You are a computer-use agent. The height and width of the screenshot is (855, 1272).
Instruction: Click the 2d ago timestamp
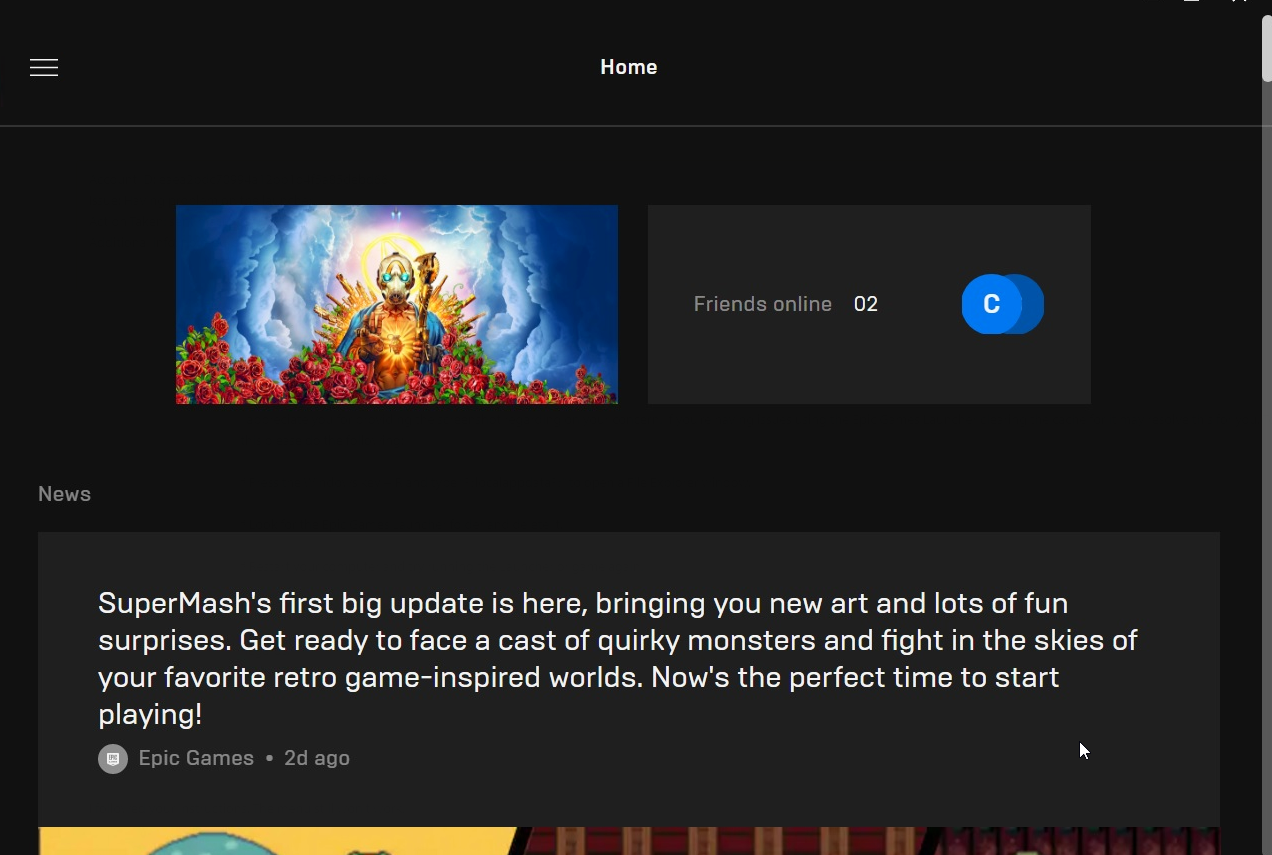[x=317, y=758]
